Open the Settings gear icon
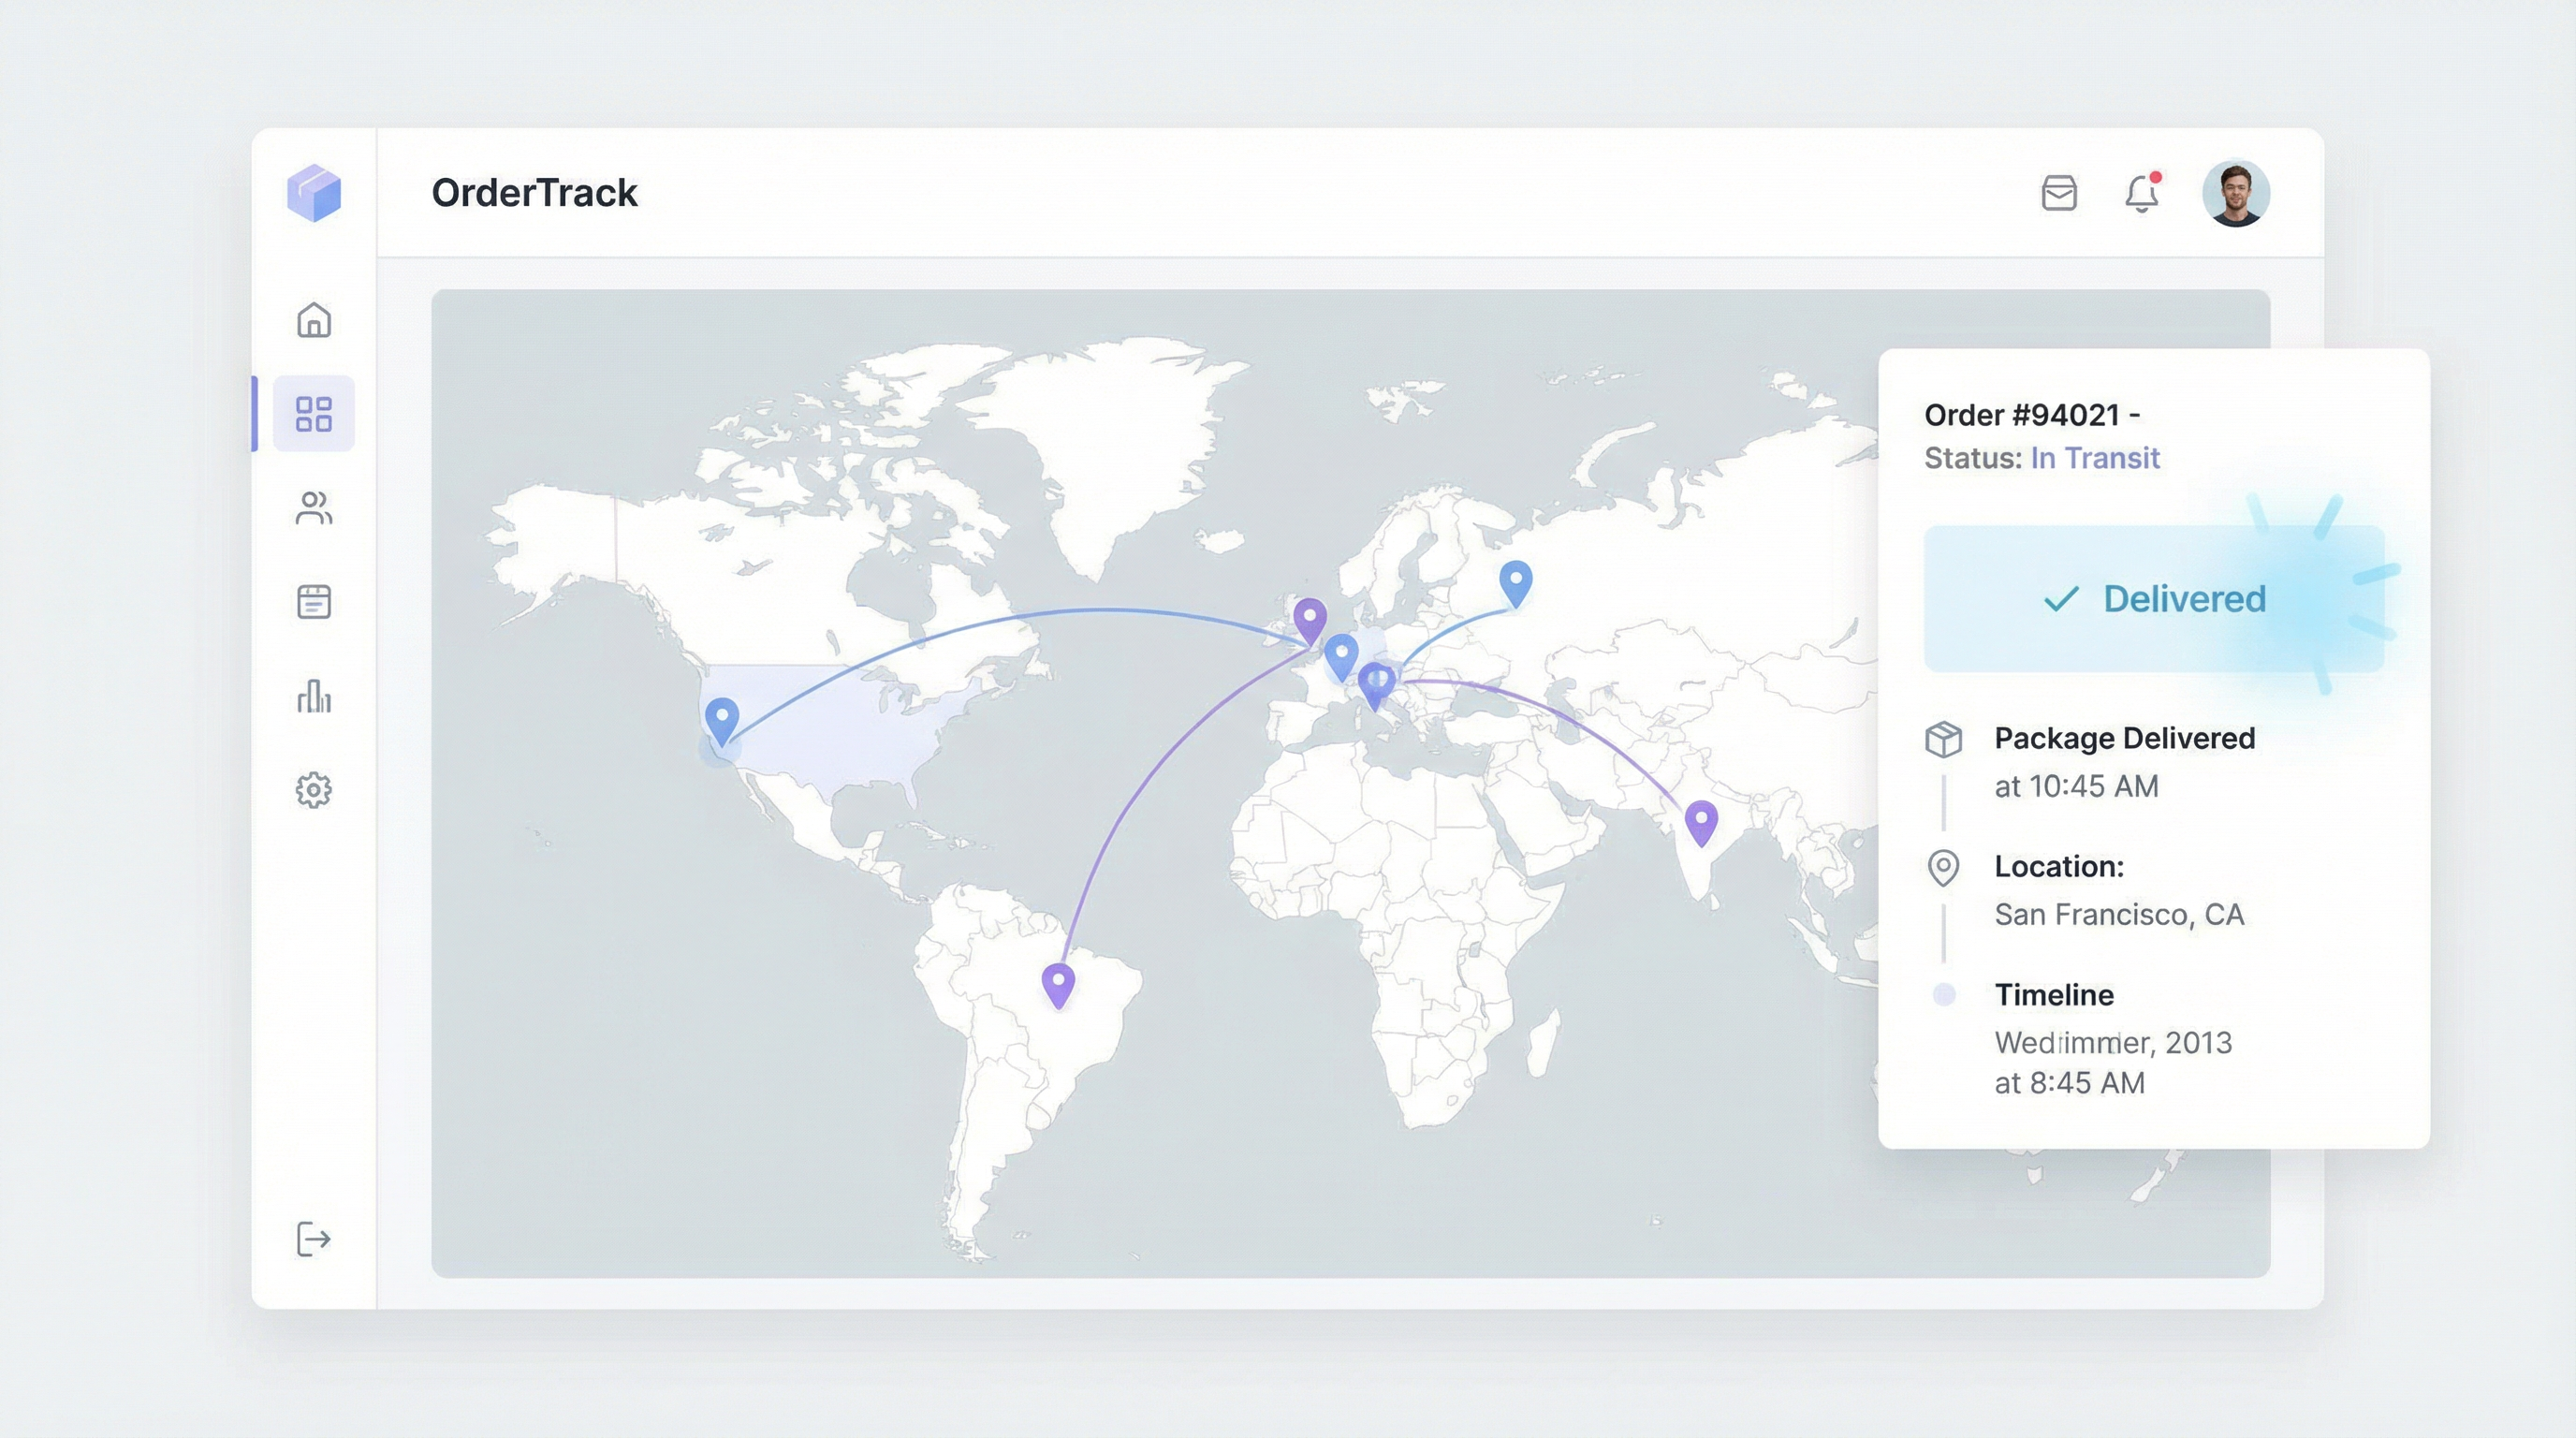 coord(313,789)
